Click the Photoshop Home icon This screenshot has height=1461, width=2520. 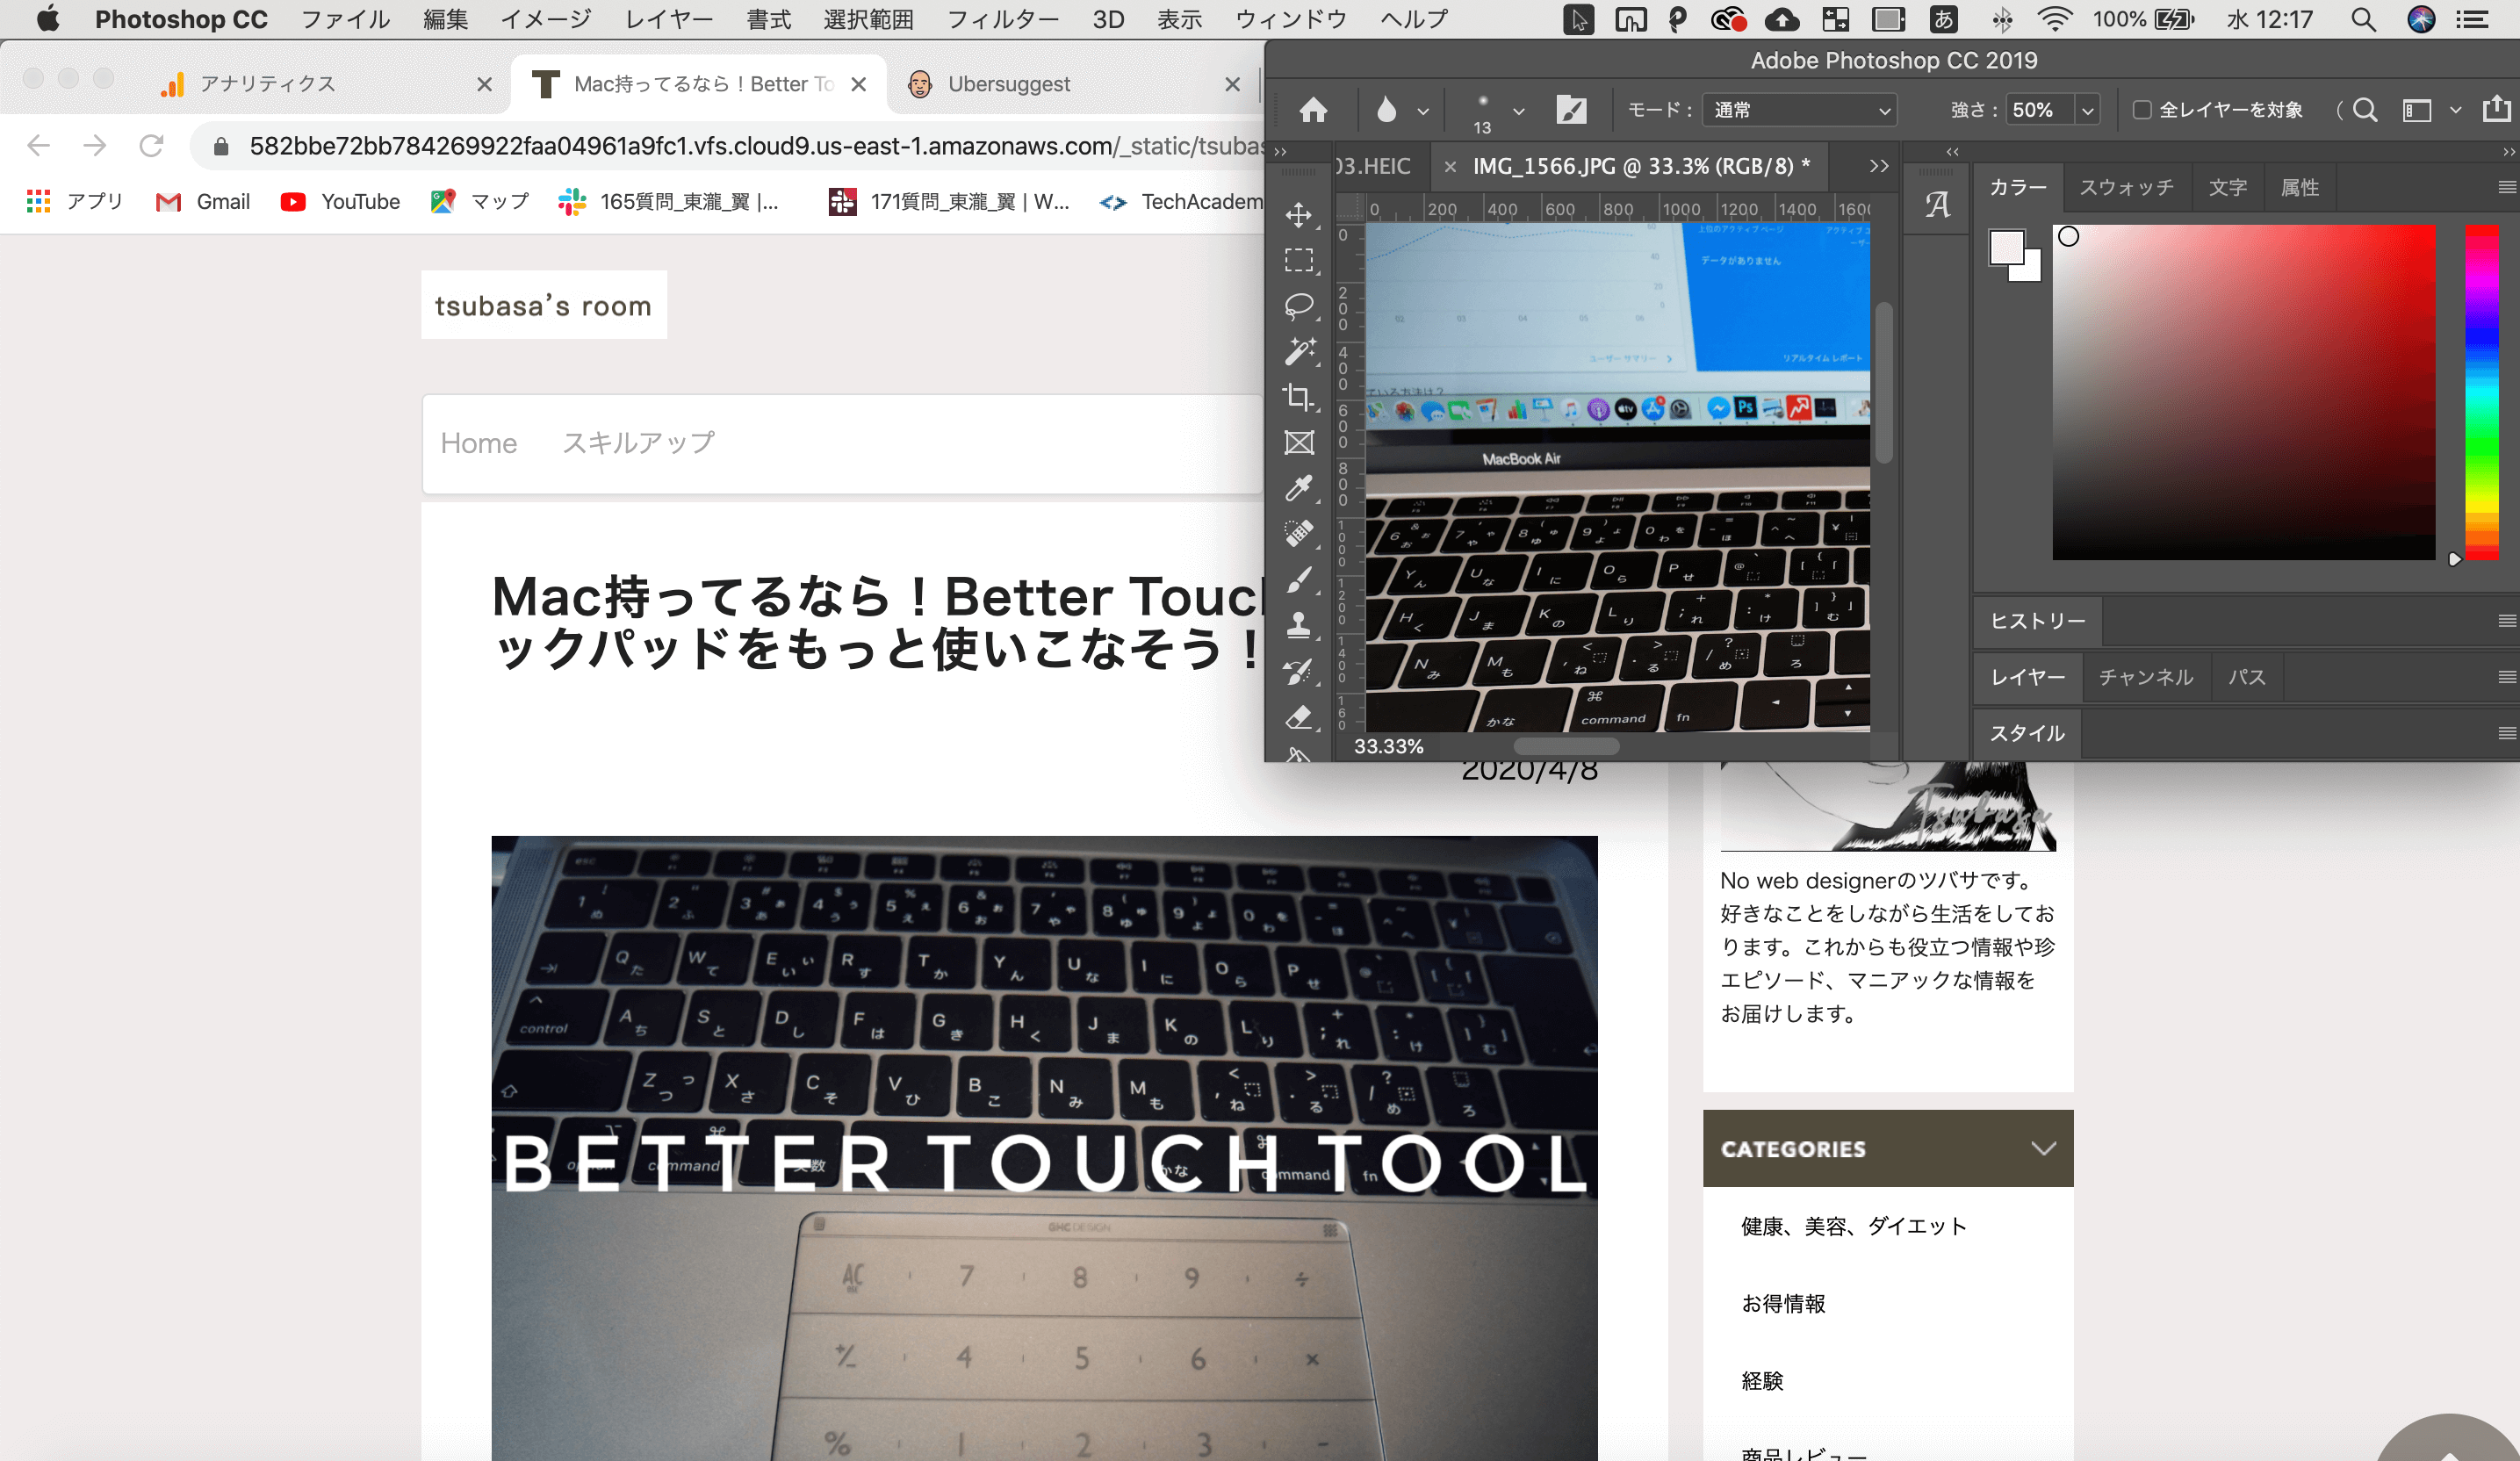tap(1314, 110)
